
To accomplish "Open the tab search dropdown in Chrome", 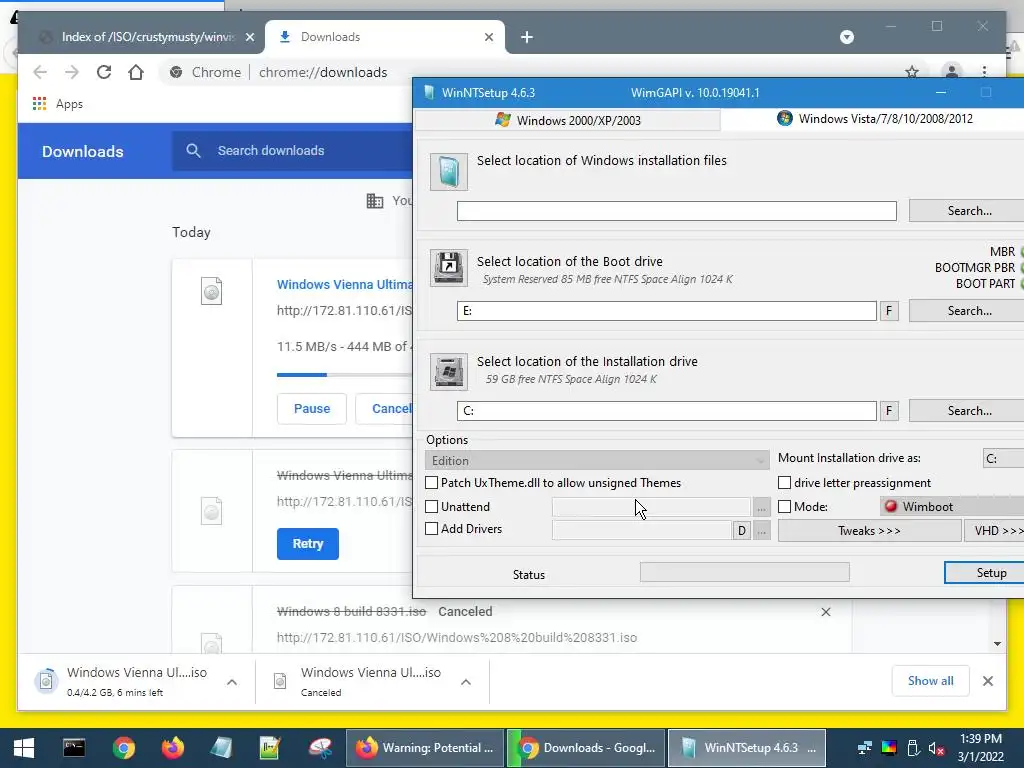I will (847, 37).
